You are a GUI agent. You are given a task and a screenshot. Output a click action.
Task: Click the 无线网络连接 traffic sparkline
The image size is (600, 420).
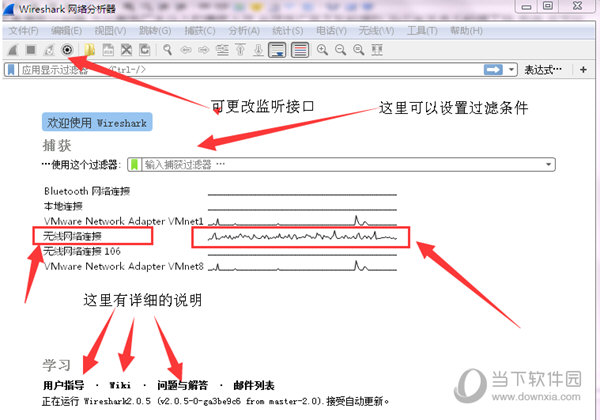tap(302, 236)
